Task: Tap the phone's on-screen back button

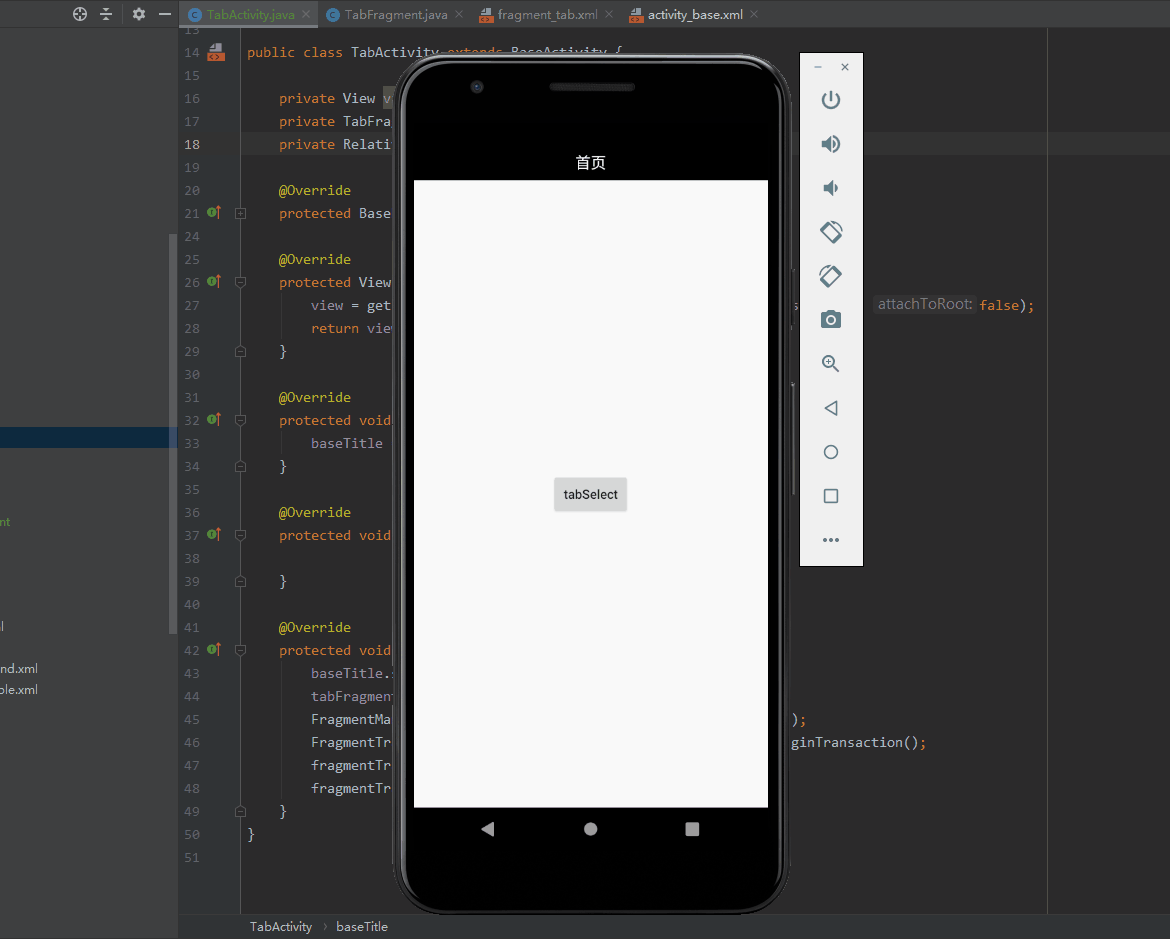Action: click(x=488, y=829)
